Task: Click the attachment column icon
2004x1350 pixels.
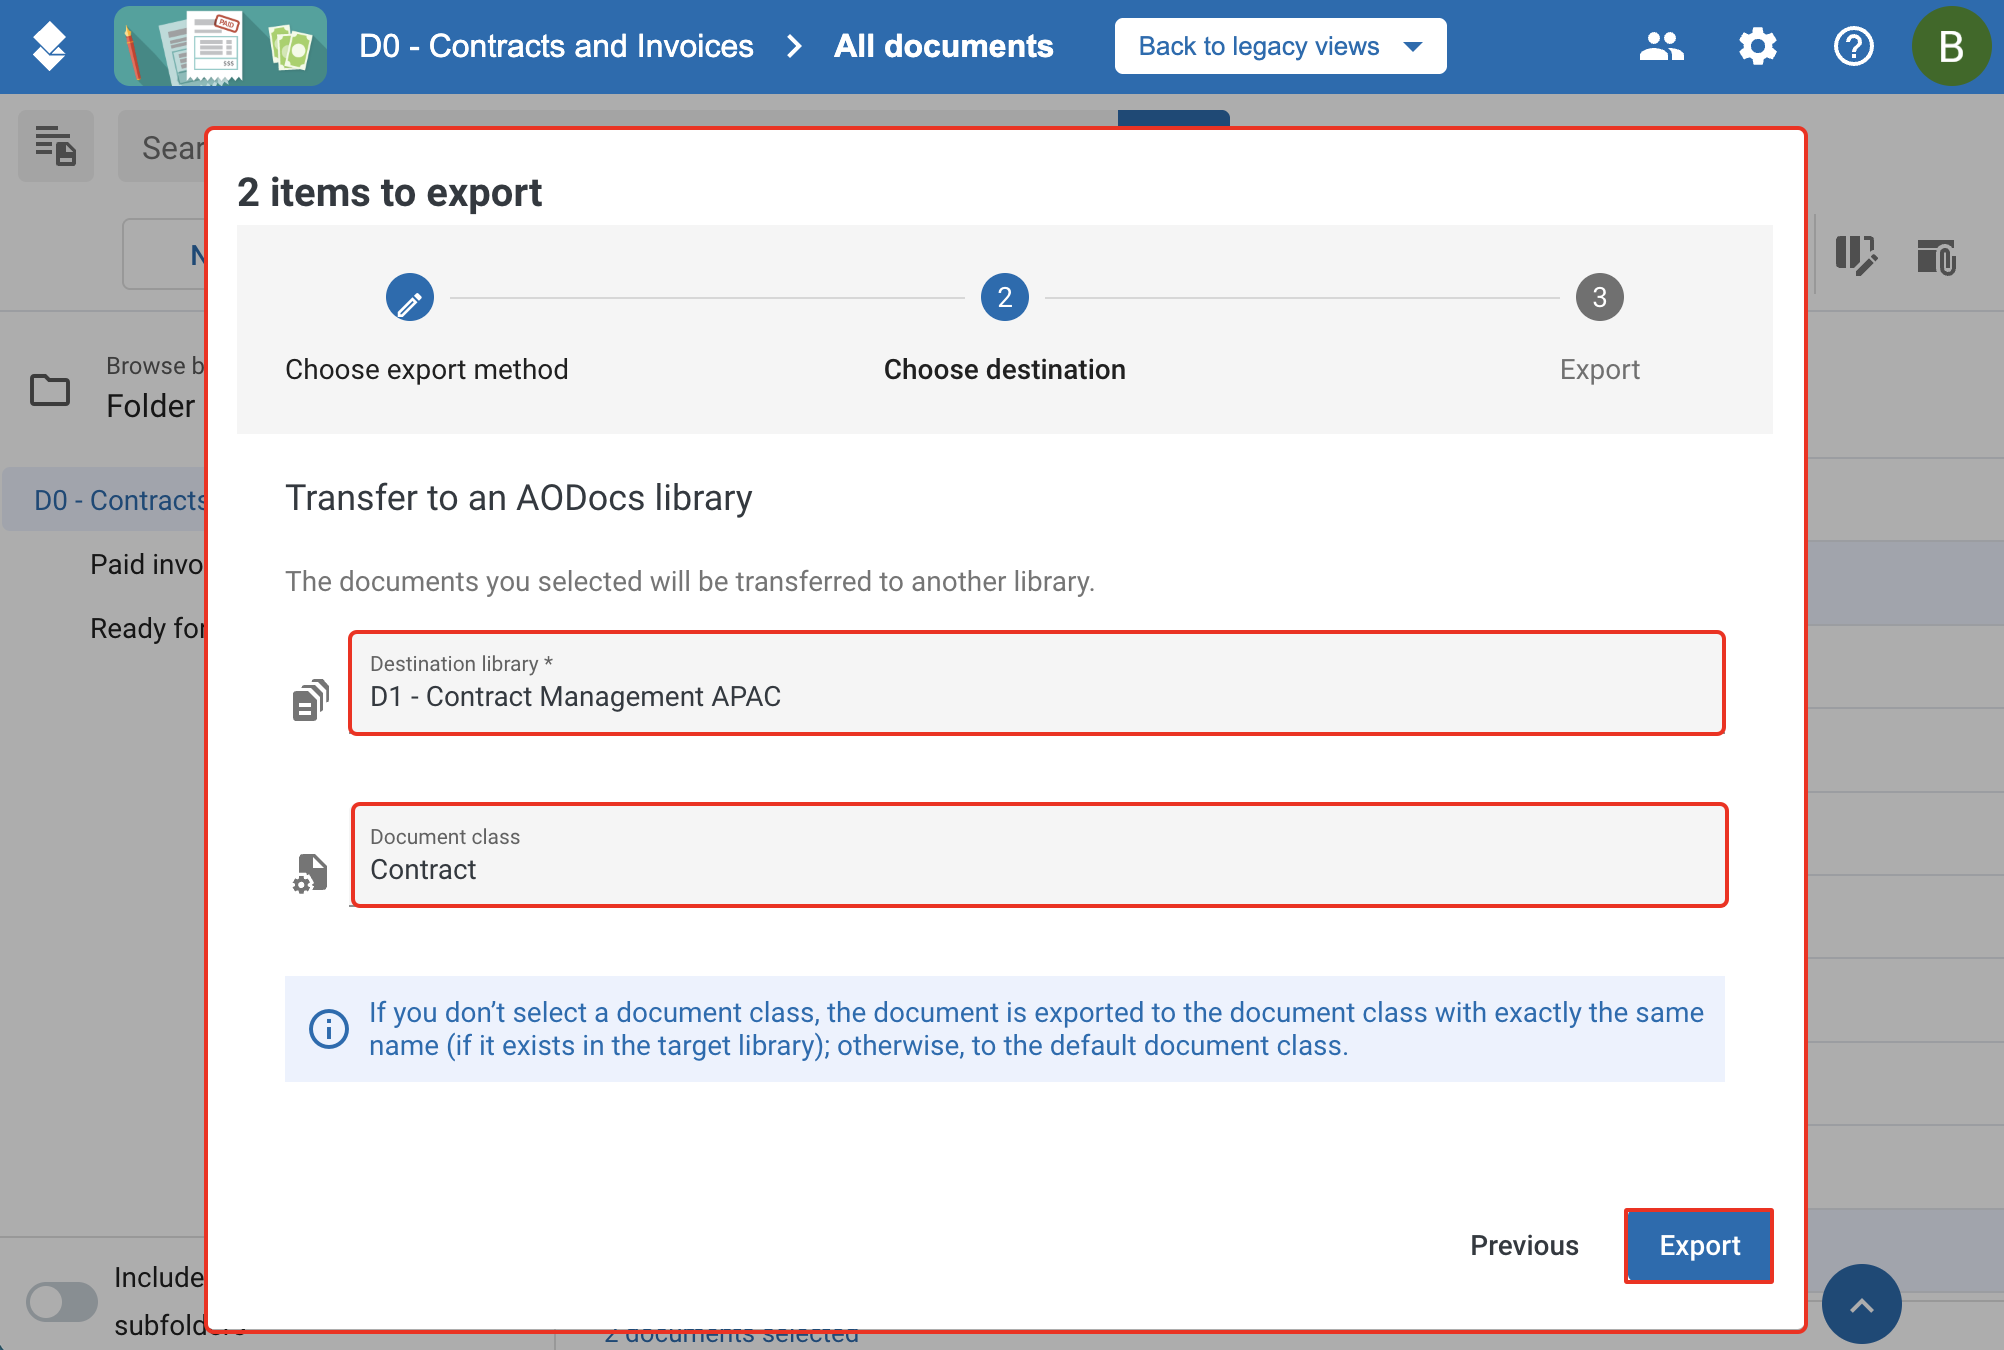Action: [1936, 256]
